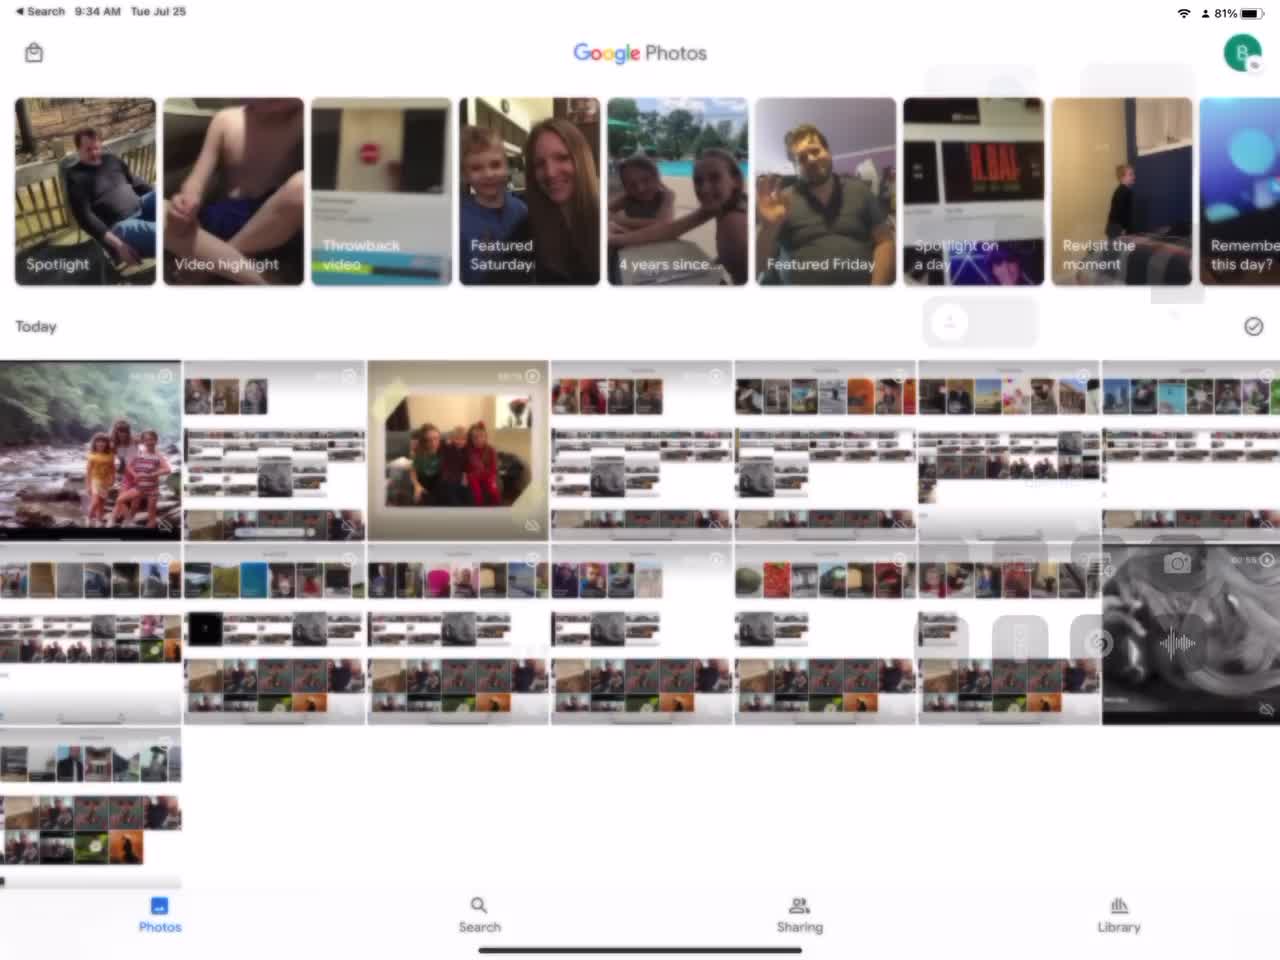This screenshot has height=960, width=1280.
Task: Open the river family photo
Action: pos(90,450)
